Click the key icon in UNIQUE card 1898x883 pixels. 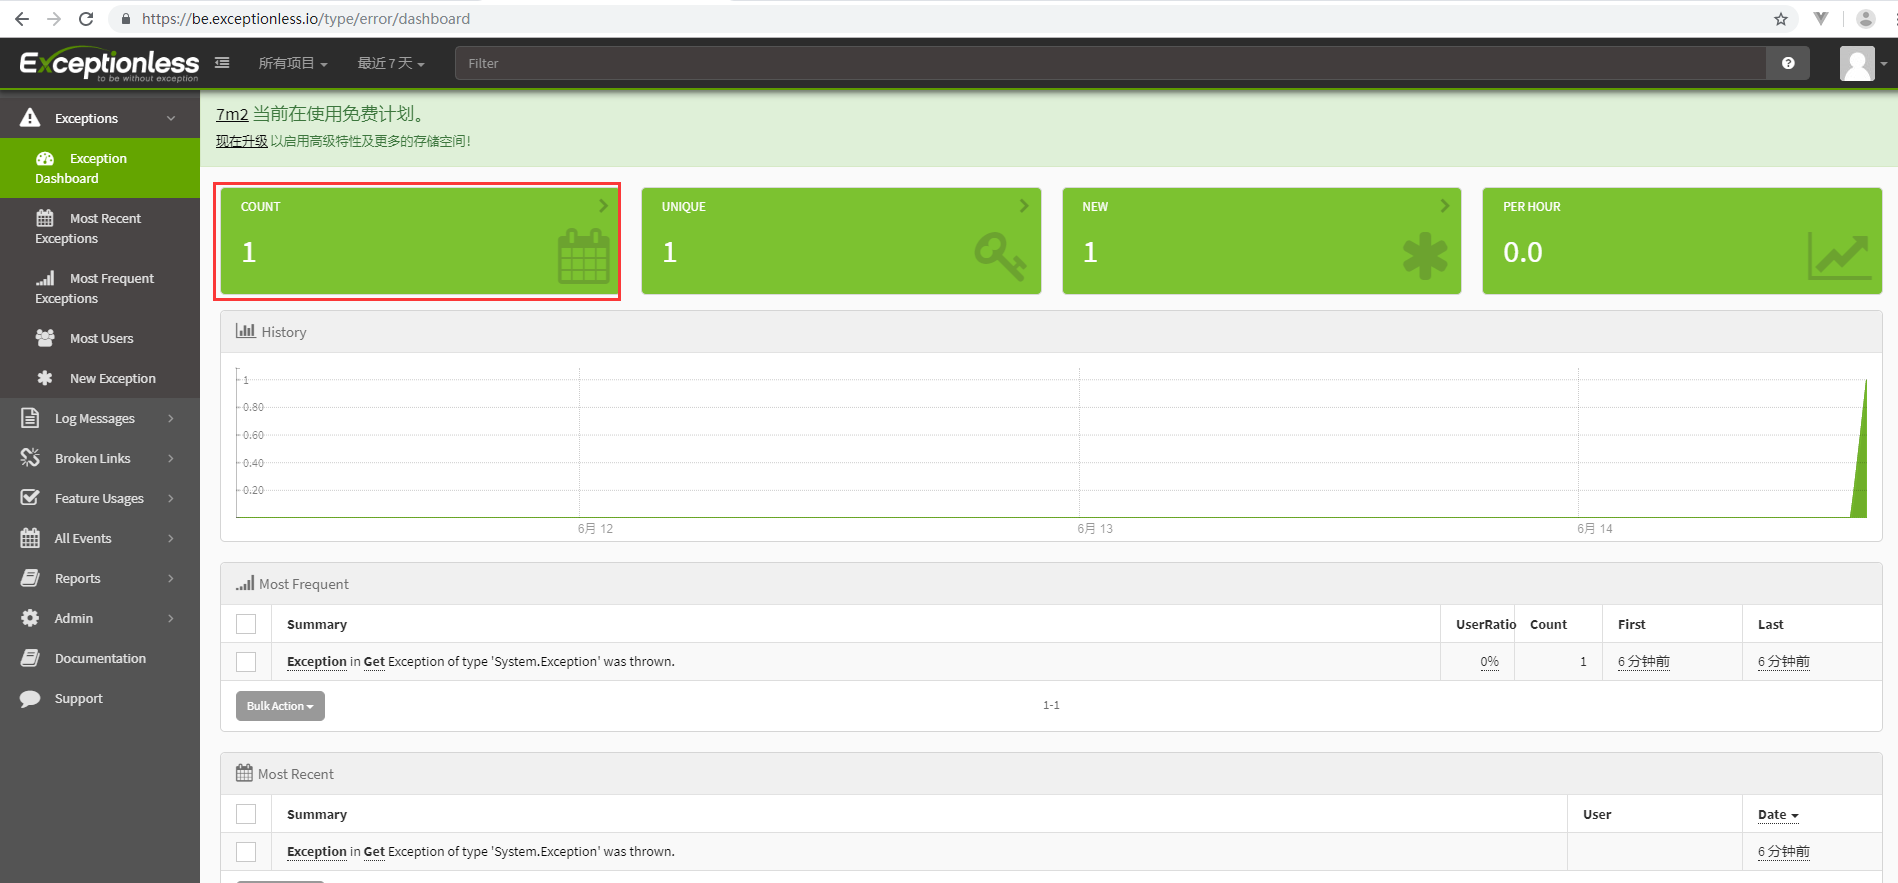(x=1000, y=256)
